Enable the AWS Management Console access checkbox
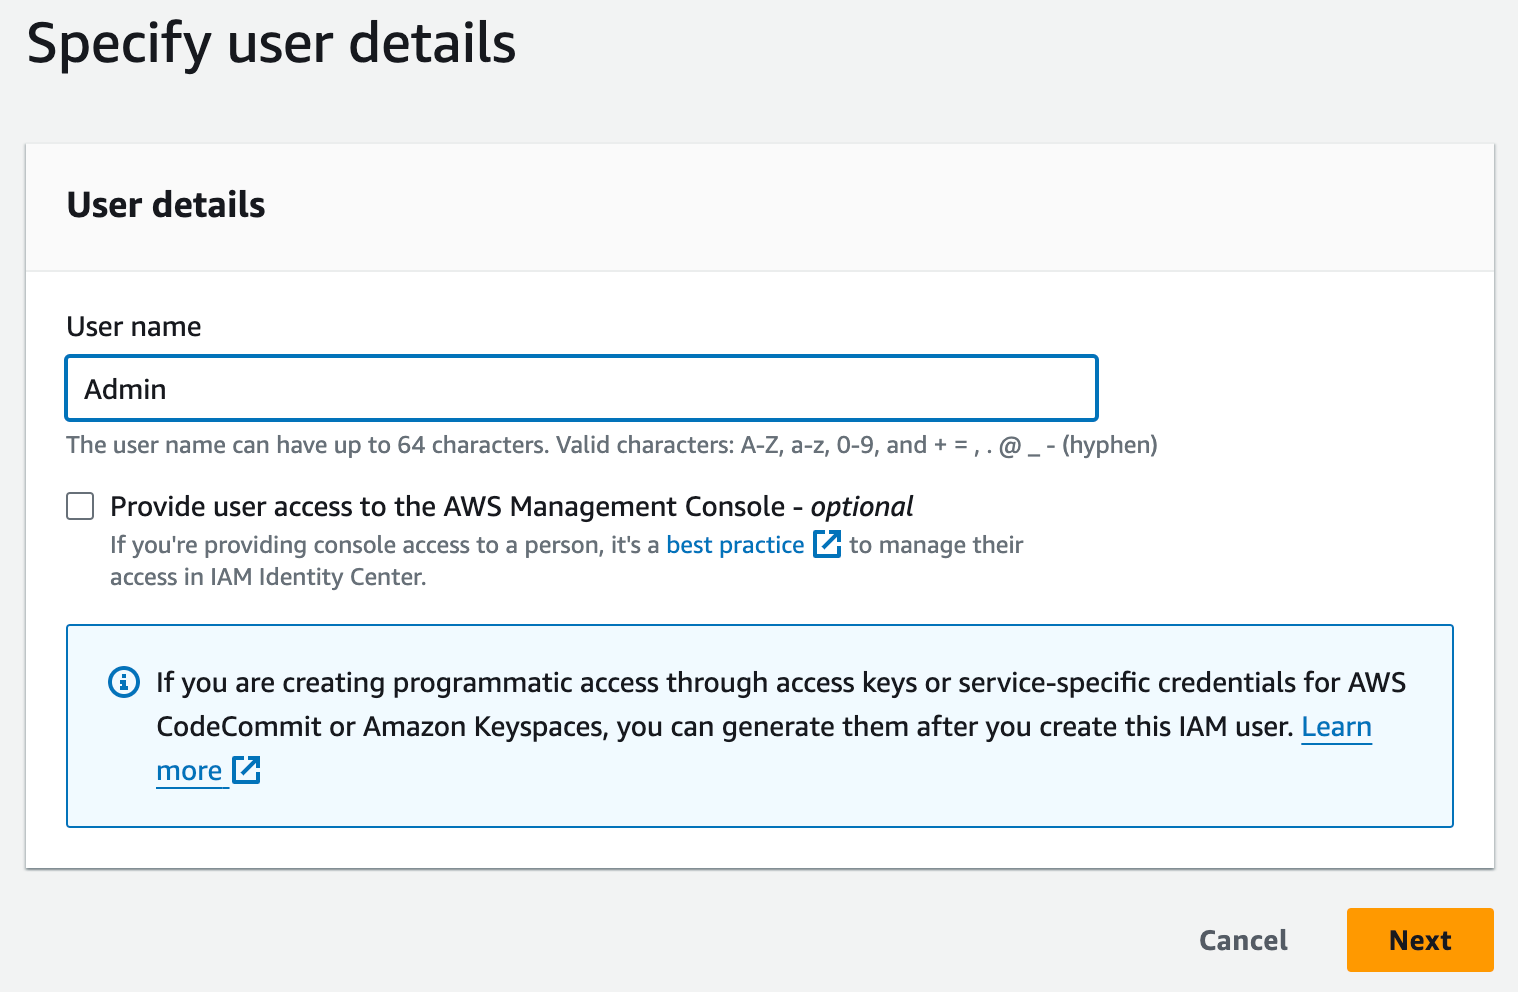The width and height of the screenshot is (1518, 992). [x=80, y=506]
